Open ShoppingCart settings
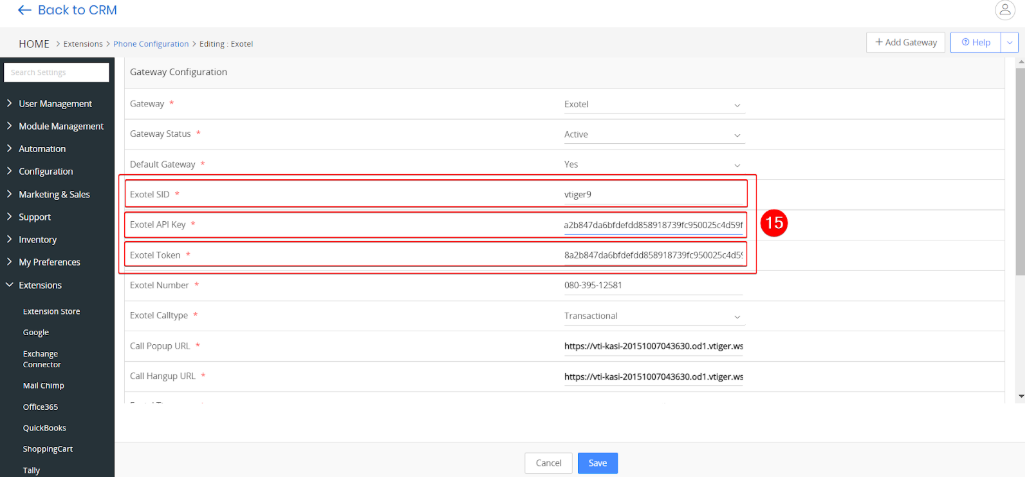Image resolution: width=1025 pixels, height=481 pixels. coord(48,449)
